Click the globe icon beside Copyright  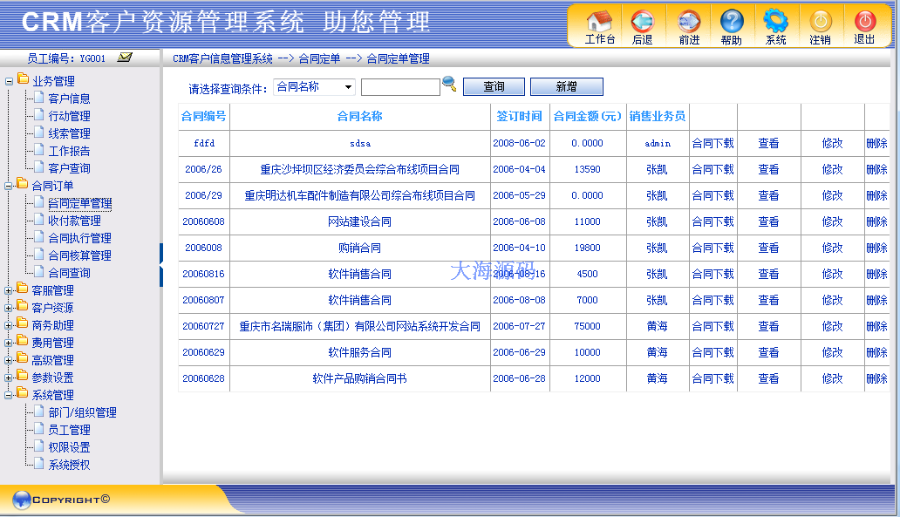(21, 500)
